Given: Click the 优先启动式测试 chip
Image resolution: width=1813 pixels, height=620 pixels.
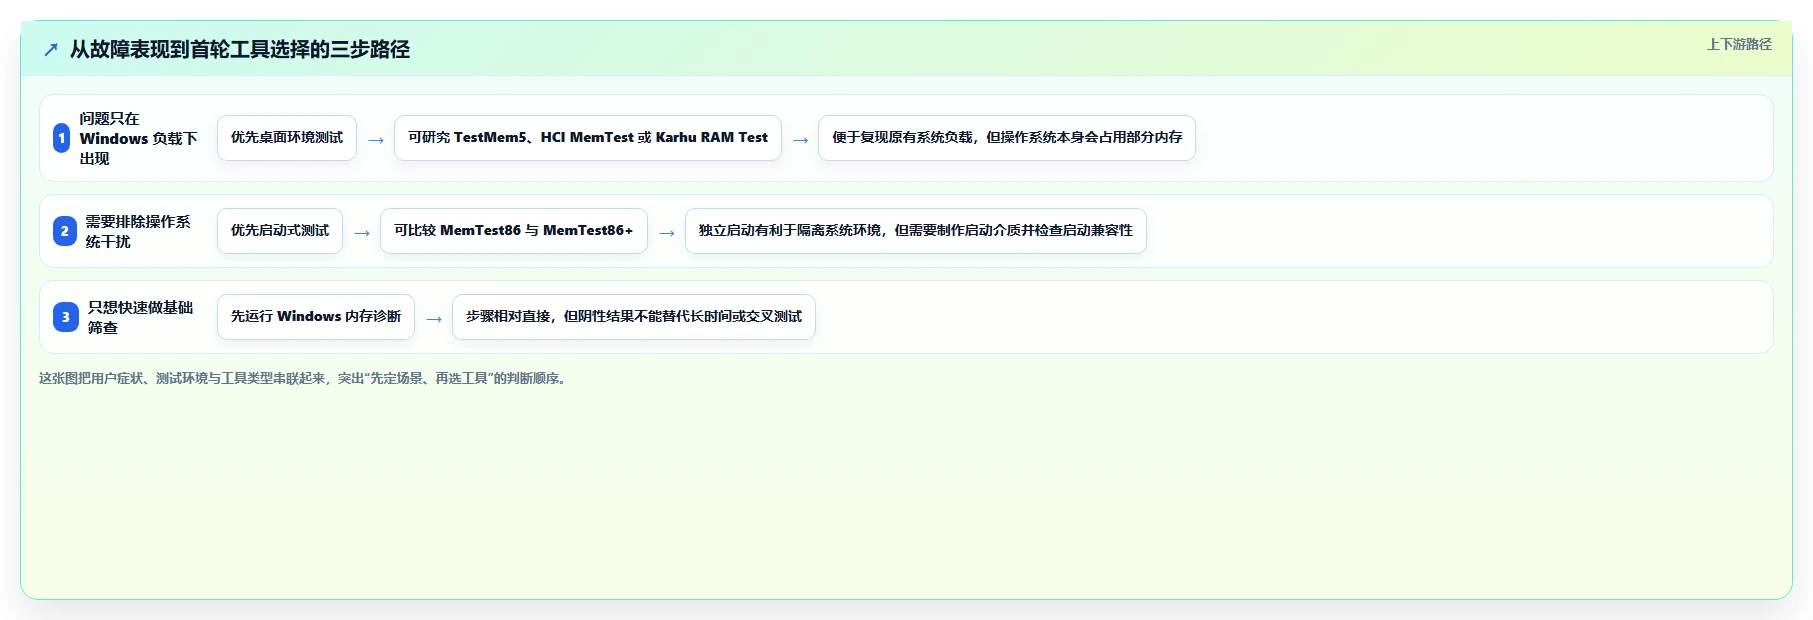Looking at the screenshot, I should pyautogui.click(x=280, y=231).
